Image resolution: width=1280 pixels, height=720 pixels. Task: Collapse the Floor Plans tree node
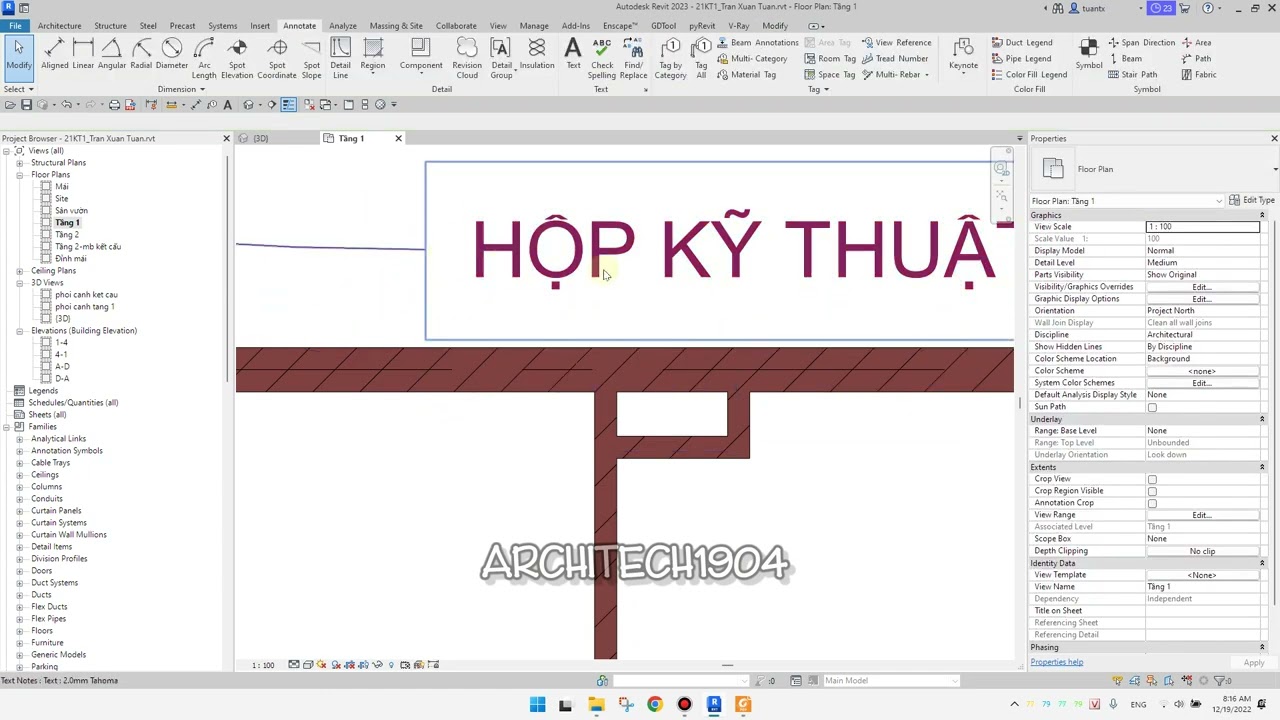(19, 175)
